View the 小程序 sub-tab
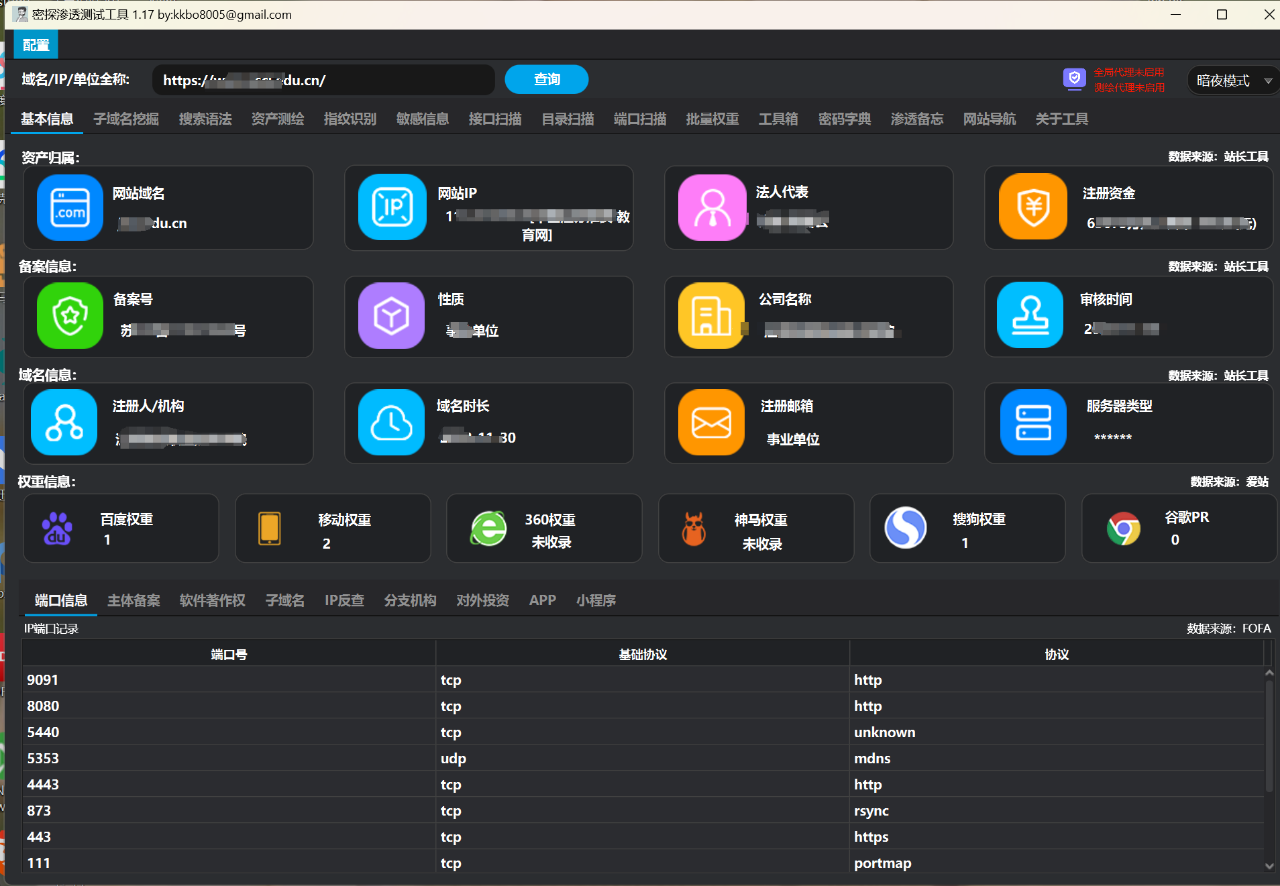 click(596, 601)
